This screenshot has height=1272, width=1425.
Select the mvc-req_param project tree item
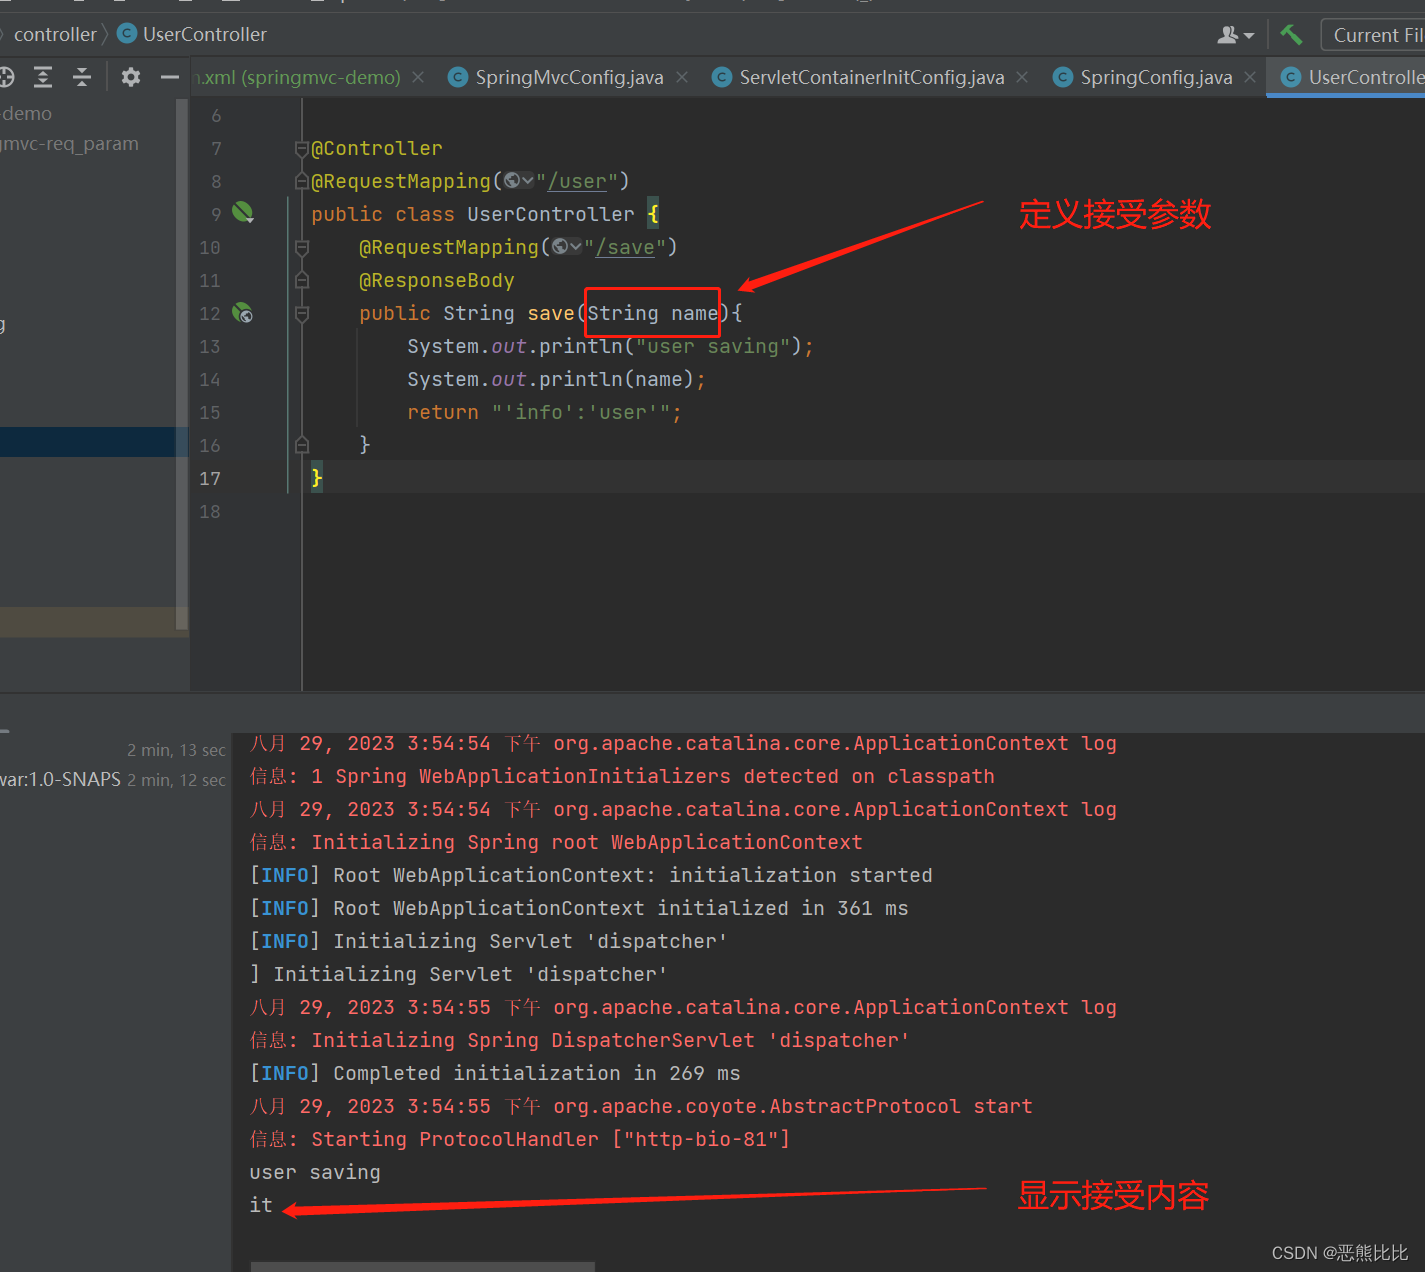coord(69,144)
